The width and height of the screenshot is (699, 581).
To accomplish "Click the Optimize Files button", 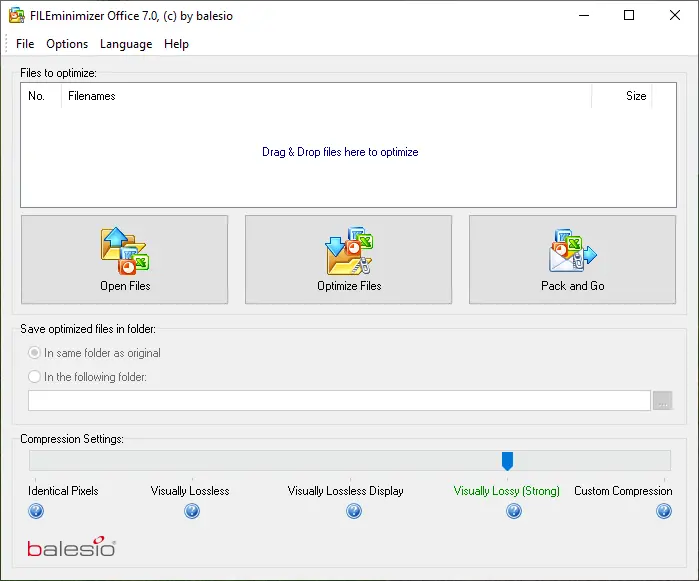I will pyautogui.click(x=348, y=260).
